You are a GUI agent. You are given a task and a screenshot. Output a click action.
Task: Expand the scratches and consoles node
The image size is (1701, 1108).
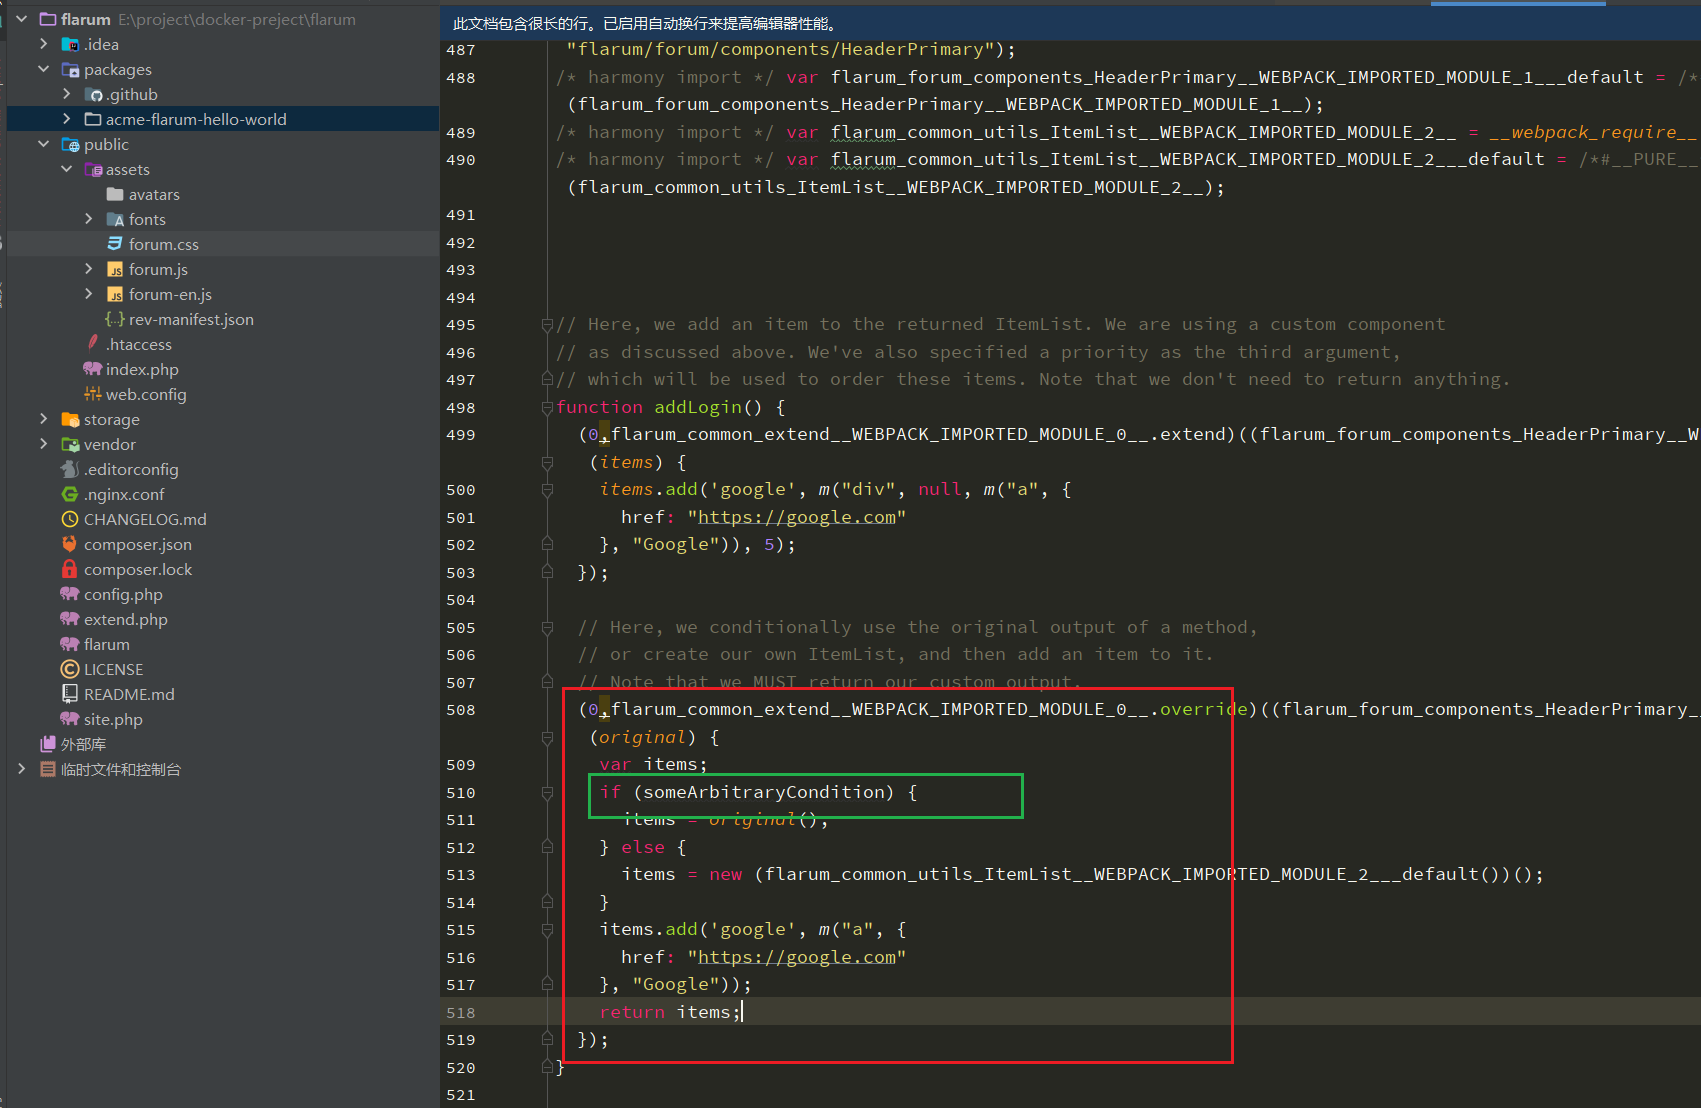[x=21, y=769]
